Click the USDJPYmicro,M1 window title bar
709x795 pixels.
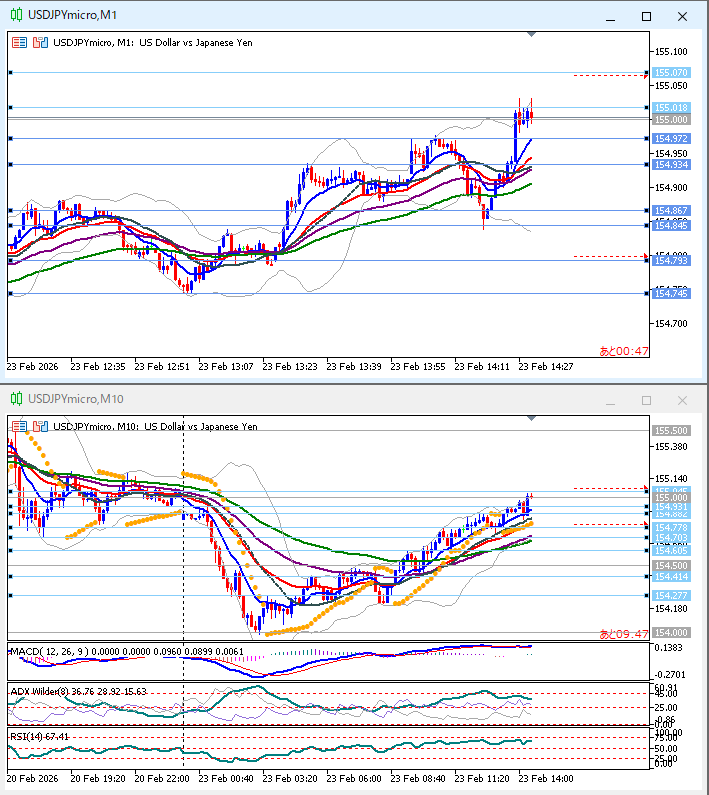300,17
